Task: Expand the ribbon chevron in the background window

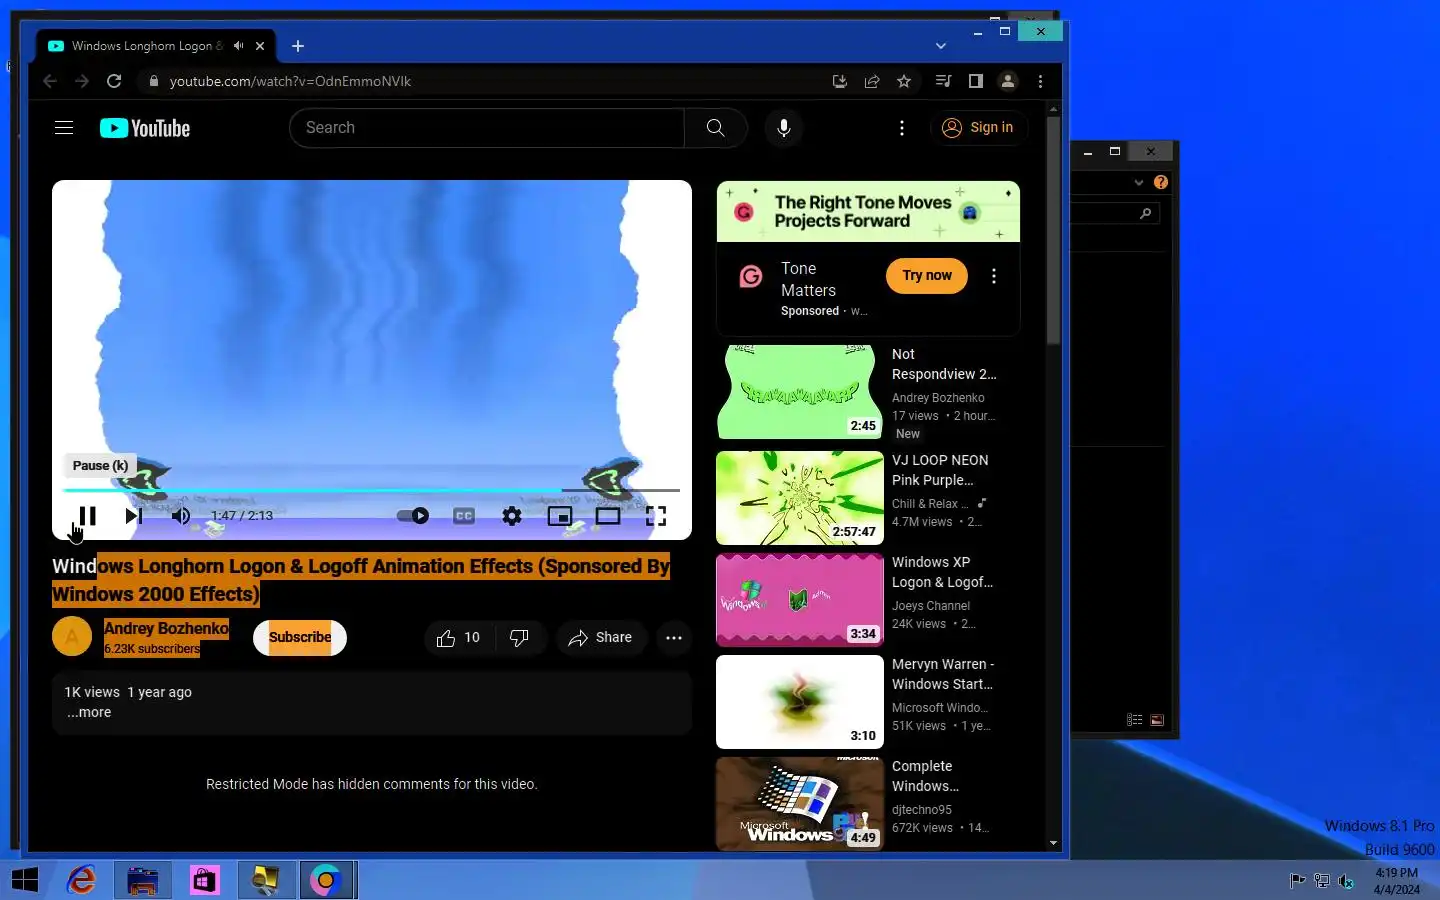Action: 1138,182
